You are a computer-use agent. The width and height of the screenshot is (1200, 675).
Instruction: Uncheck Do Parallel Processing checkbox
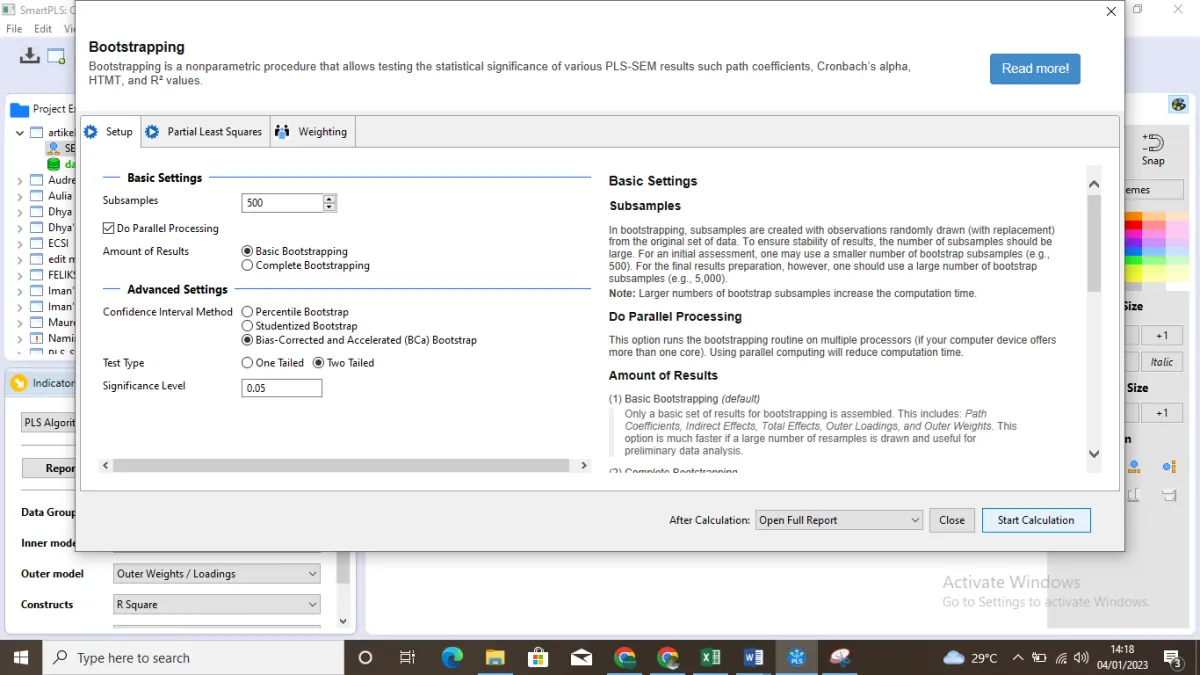click(x=108, y=228)
